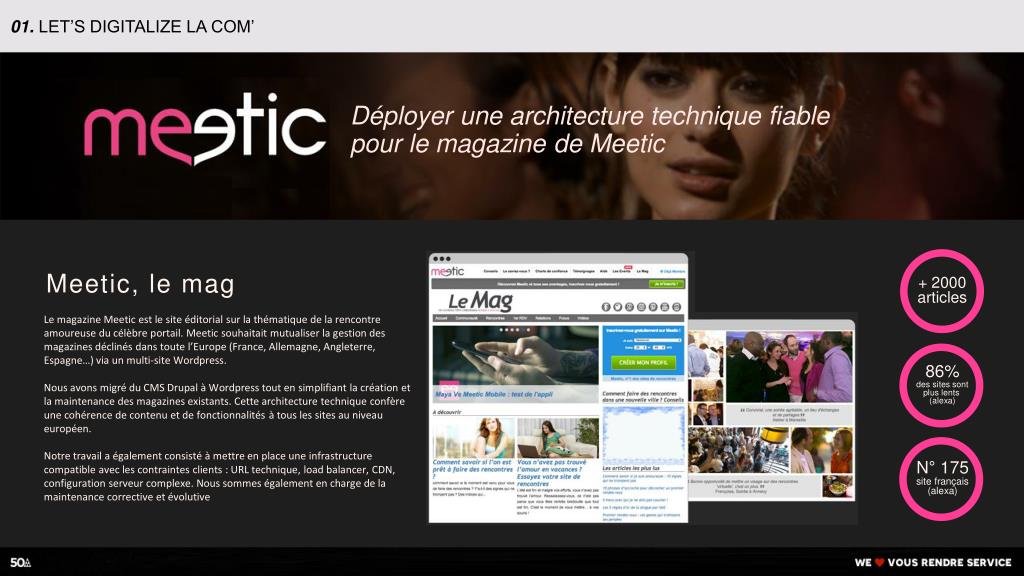This screenshot has height=576, width=1024.
Task: Select the Relations tab in grey nav bar
Action: (543, 318)
